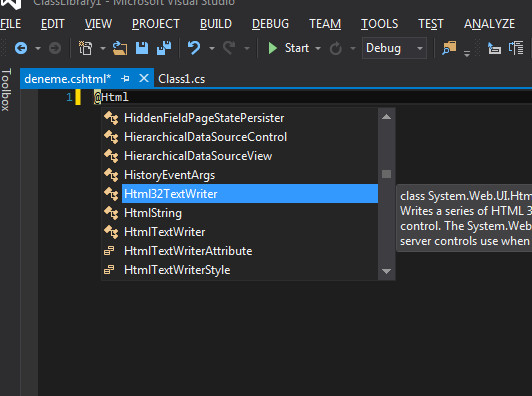The height and width of the screenshot is (396, 532).
Task: Click the @Html code on line 1
Action: coord(111,97)
